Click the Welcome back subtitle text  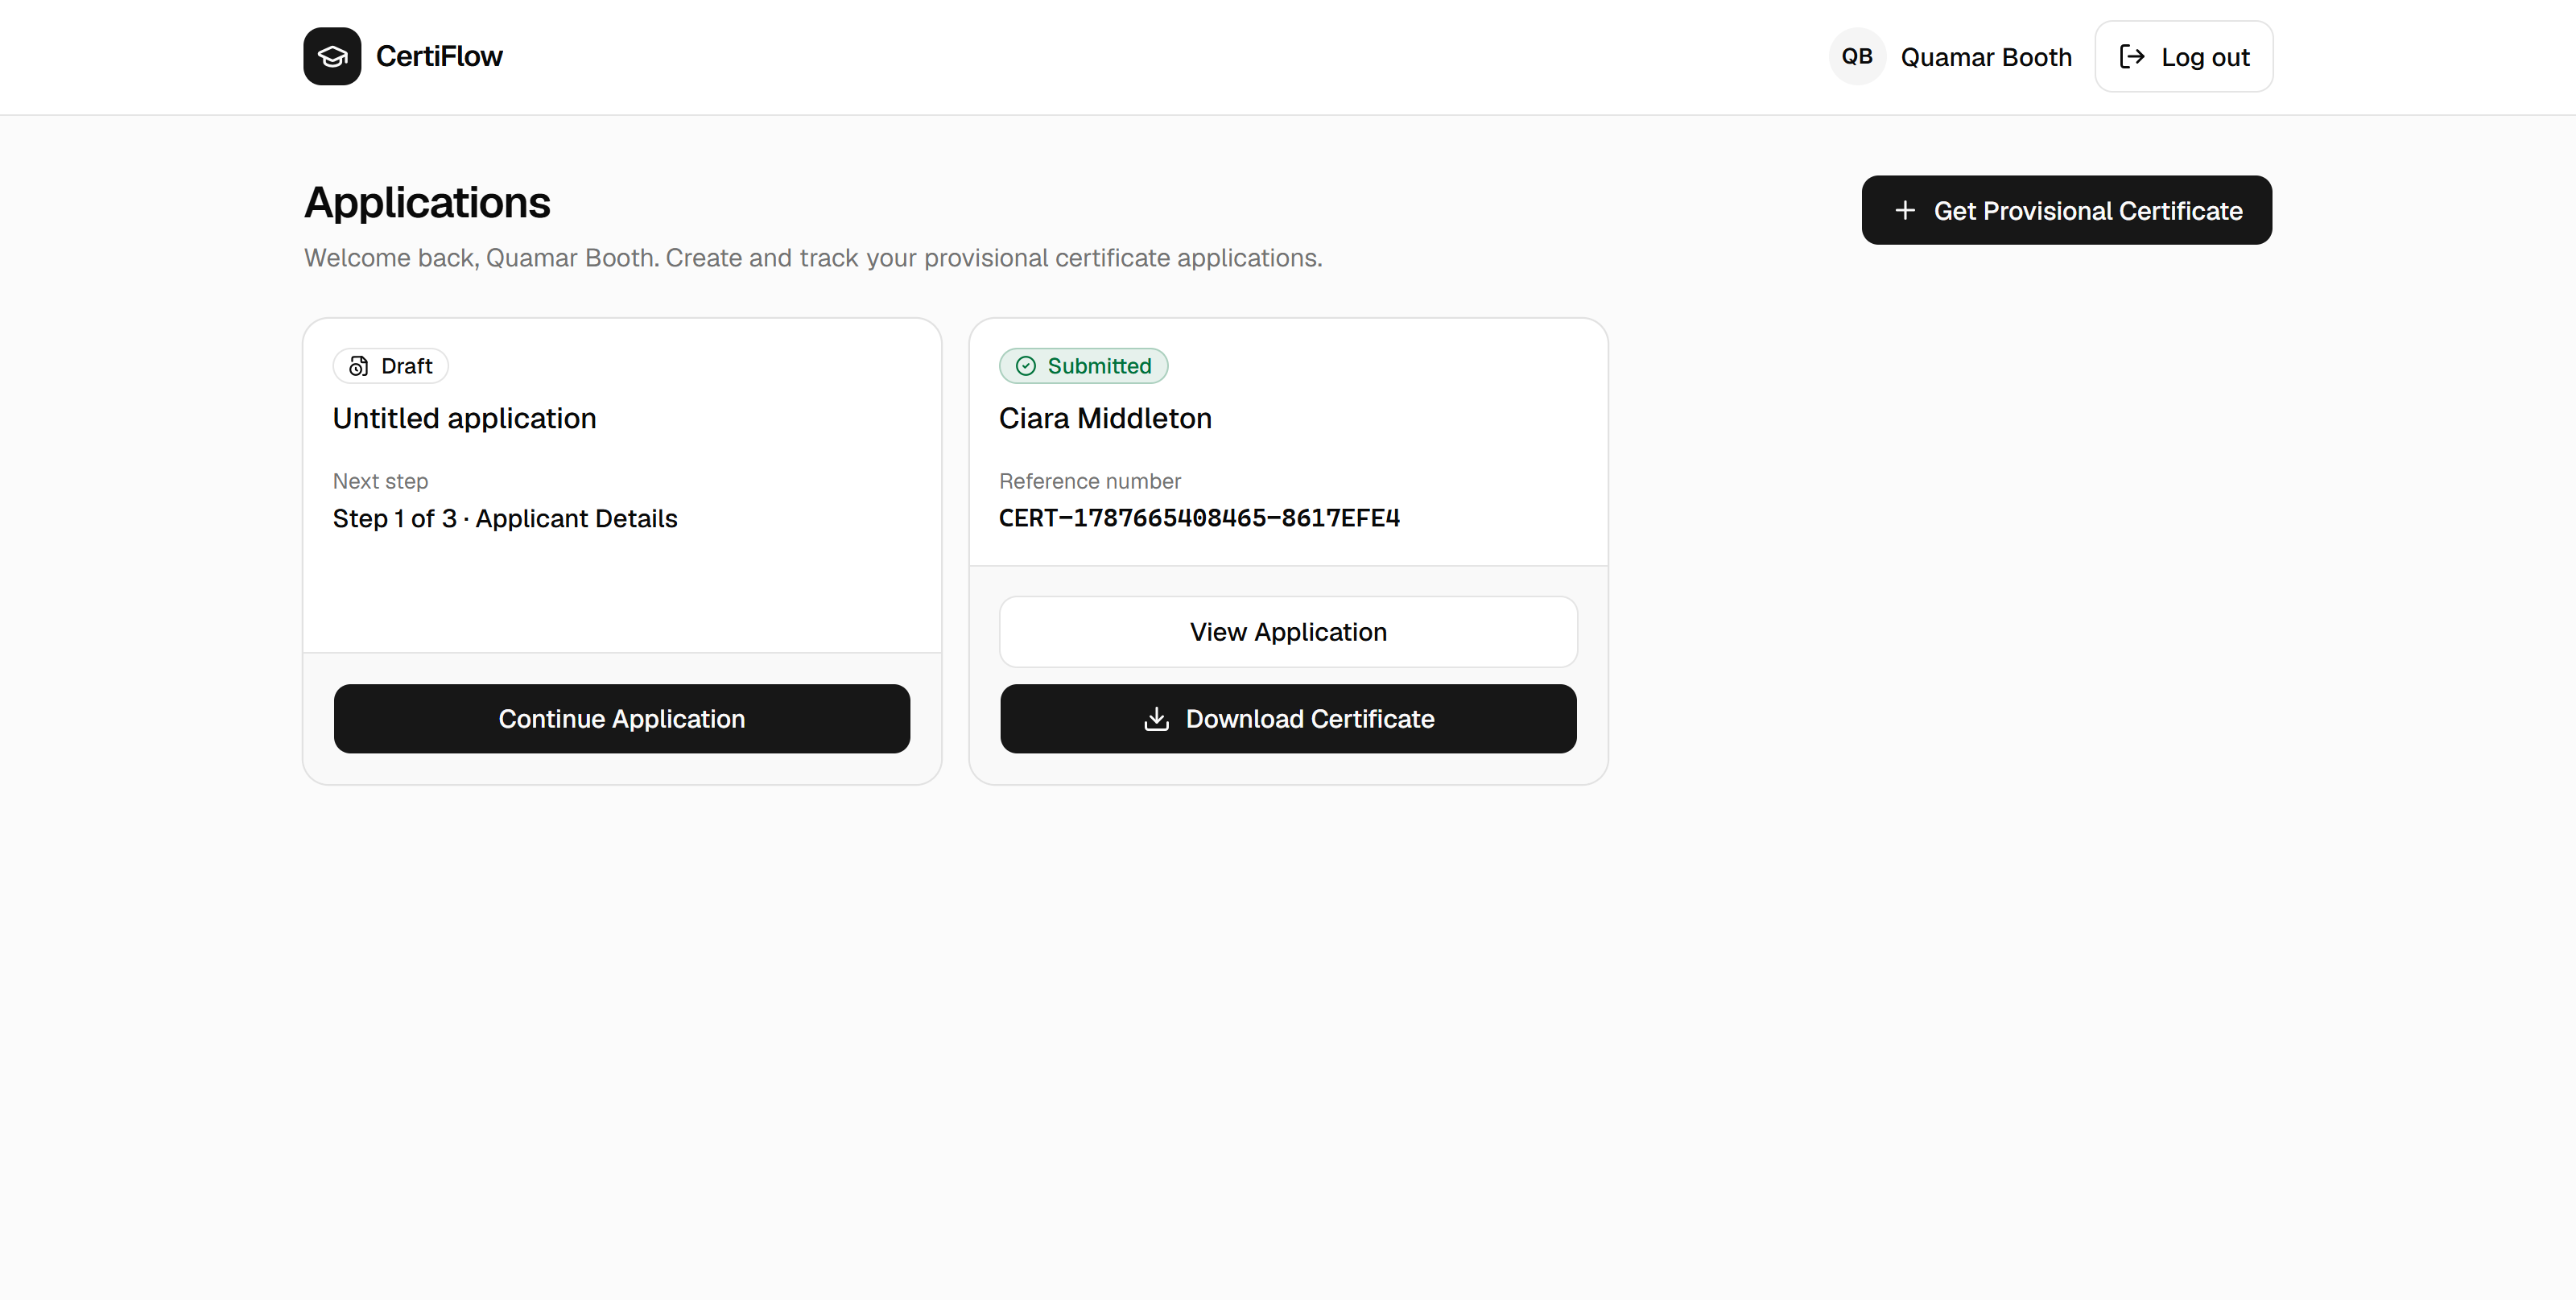[x=813, y=258]
